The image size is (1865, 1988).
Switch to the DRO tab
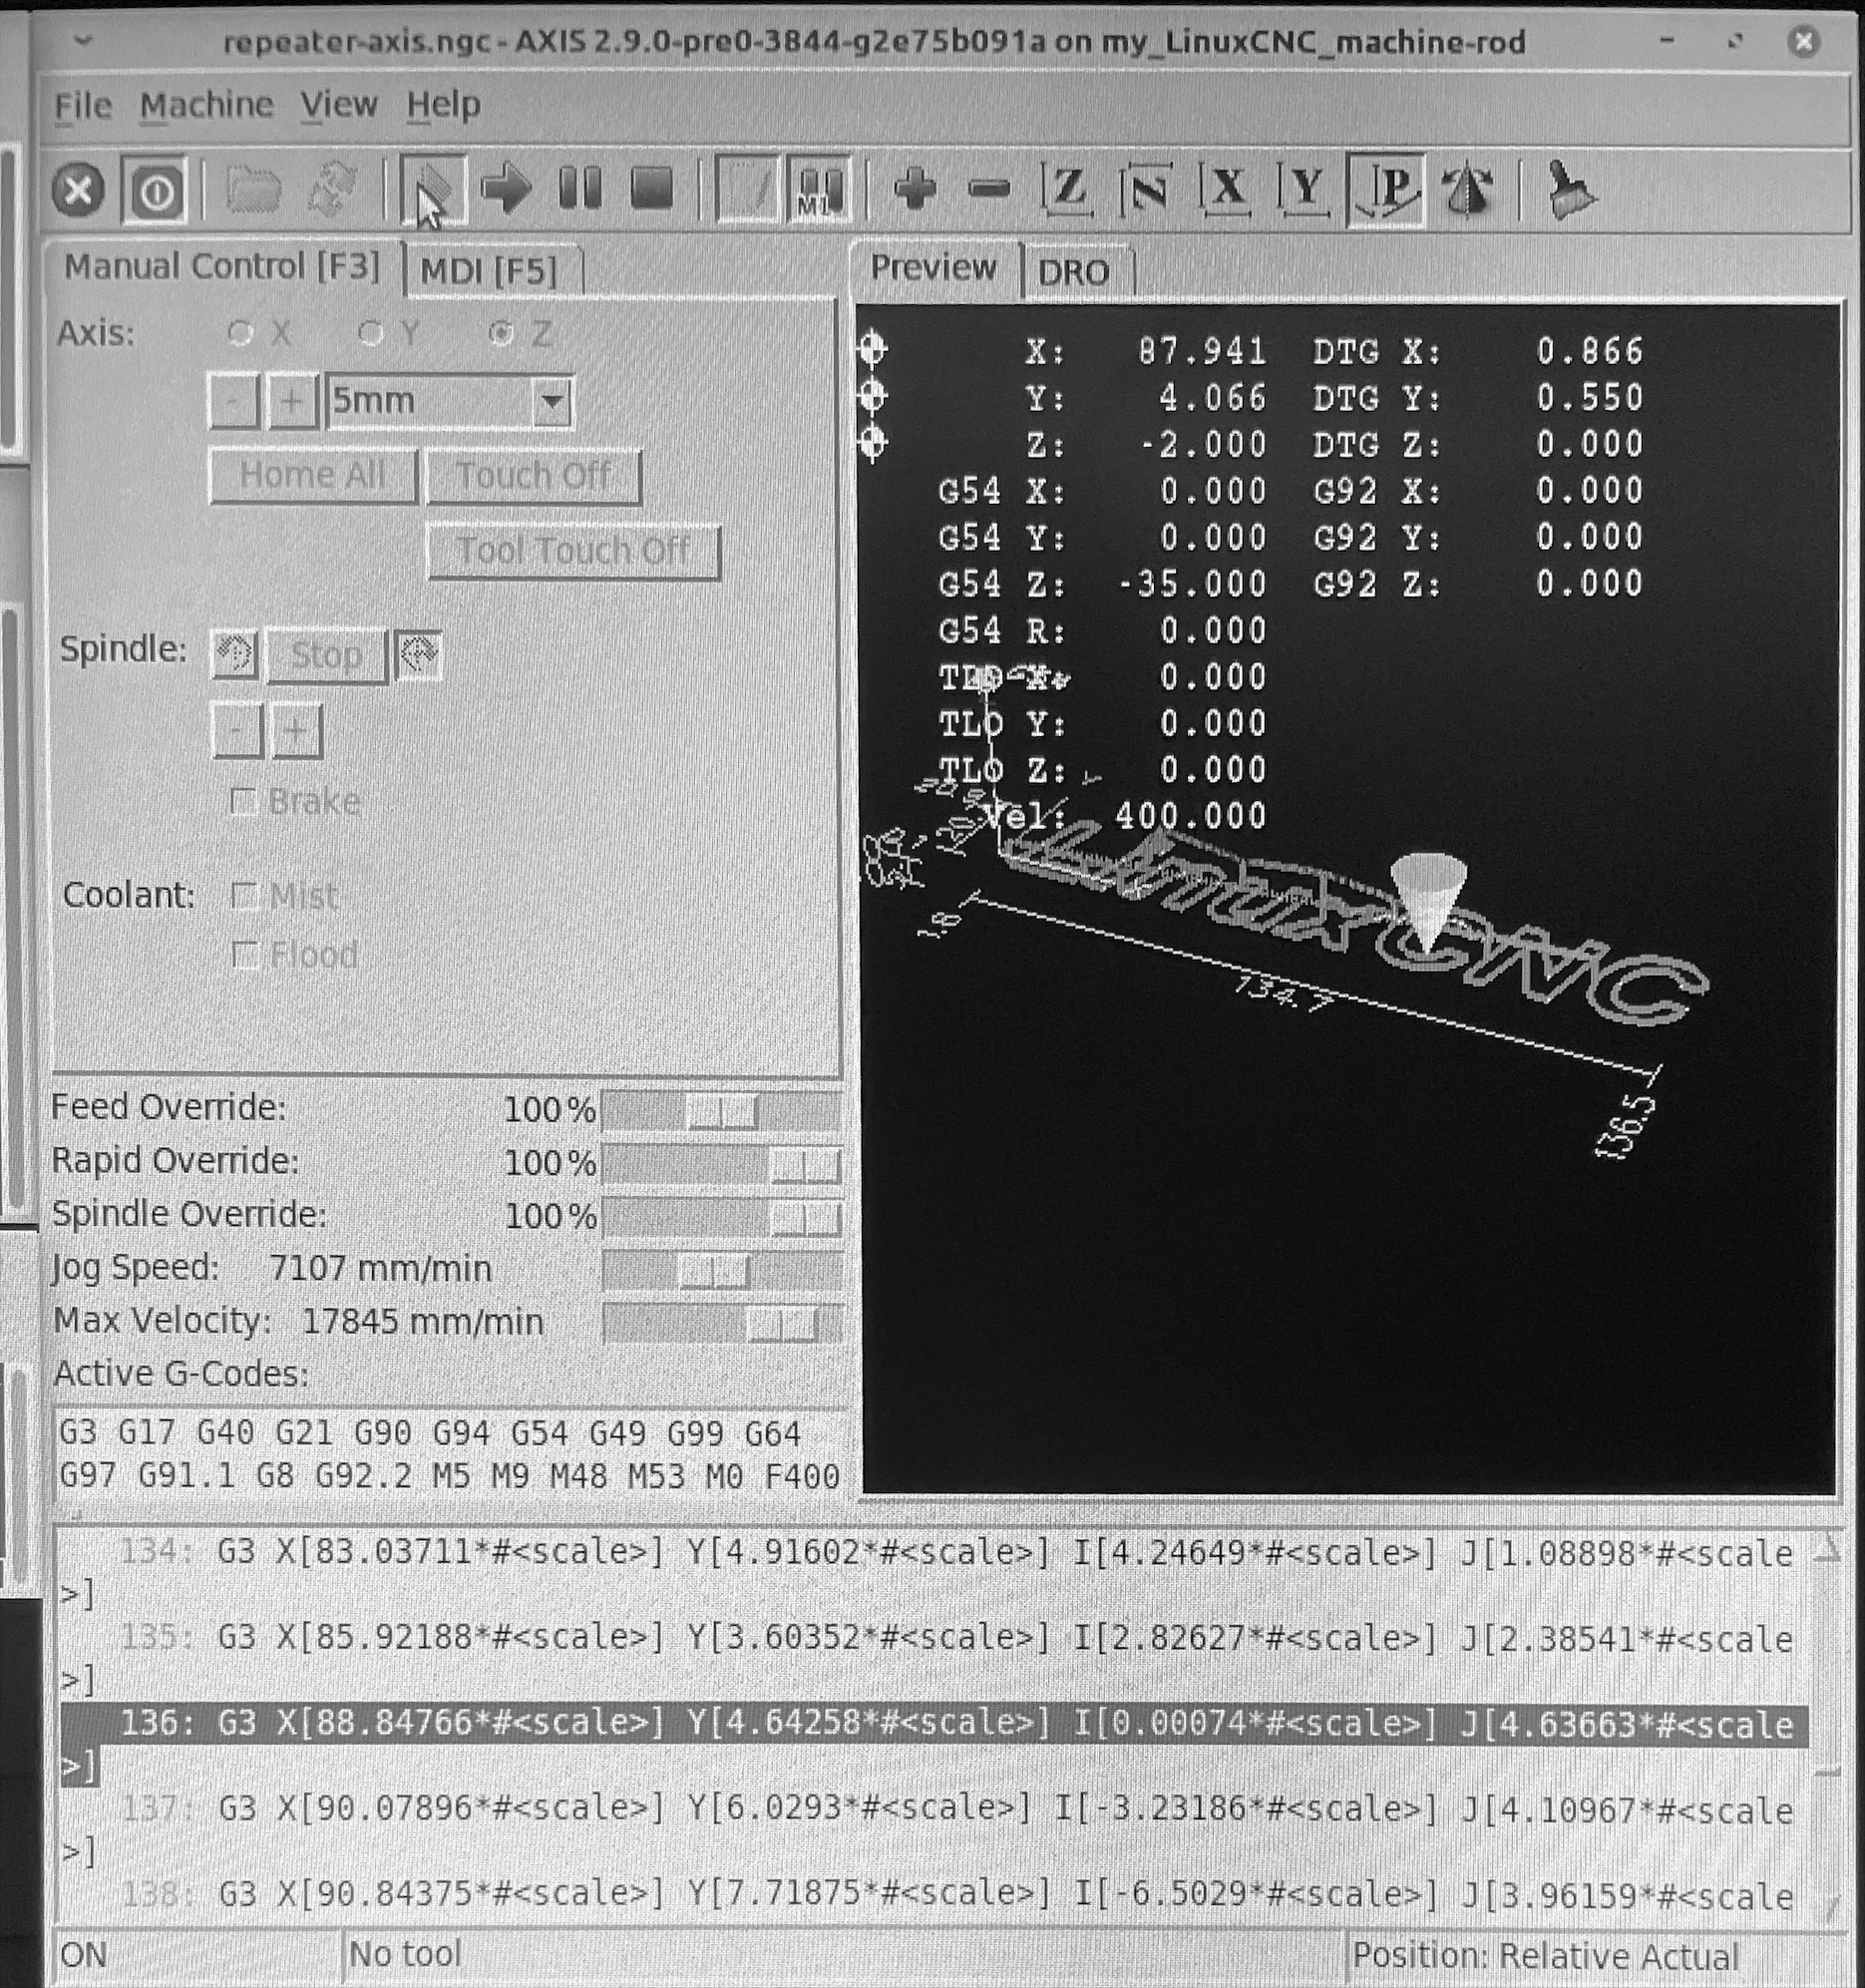tap(1074, 272)
